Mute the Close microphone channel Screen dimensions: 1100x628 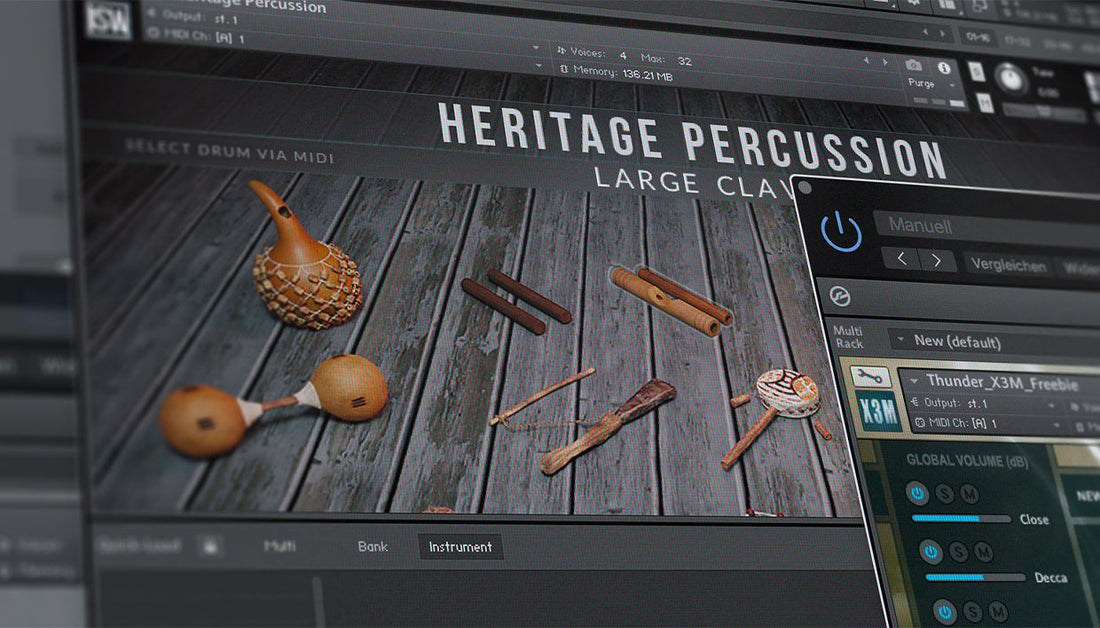970,495
